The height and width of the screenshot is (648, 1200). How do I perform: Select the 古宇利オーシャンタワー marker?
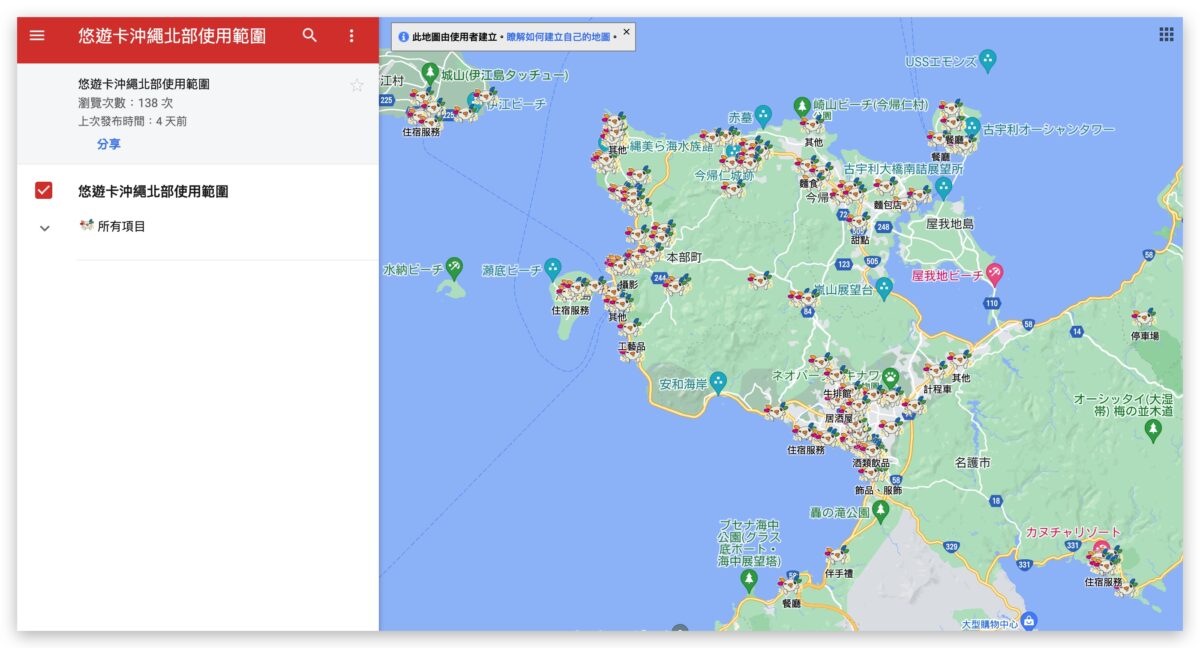pyautogui.click(x=972, y=128)
